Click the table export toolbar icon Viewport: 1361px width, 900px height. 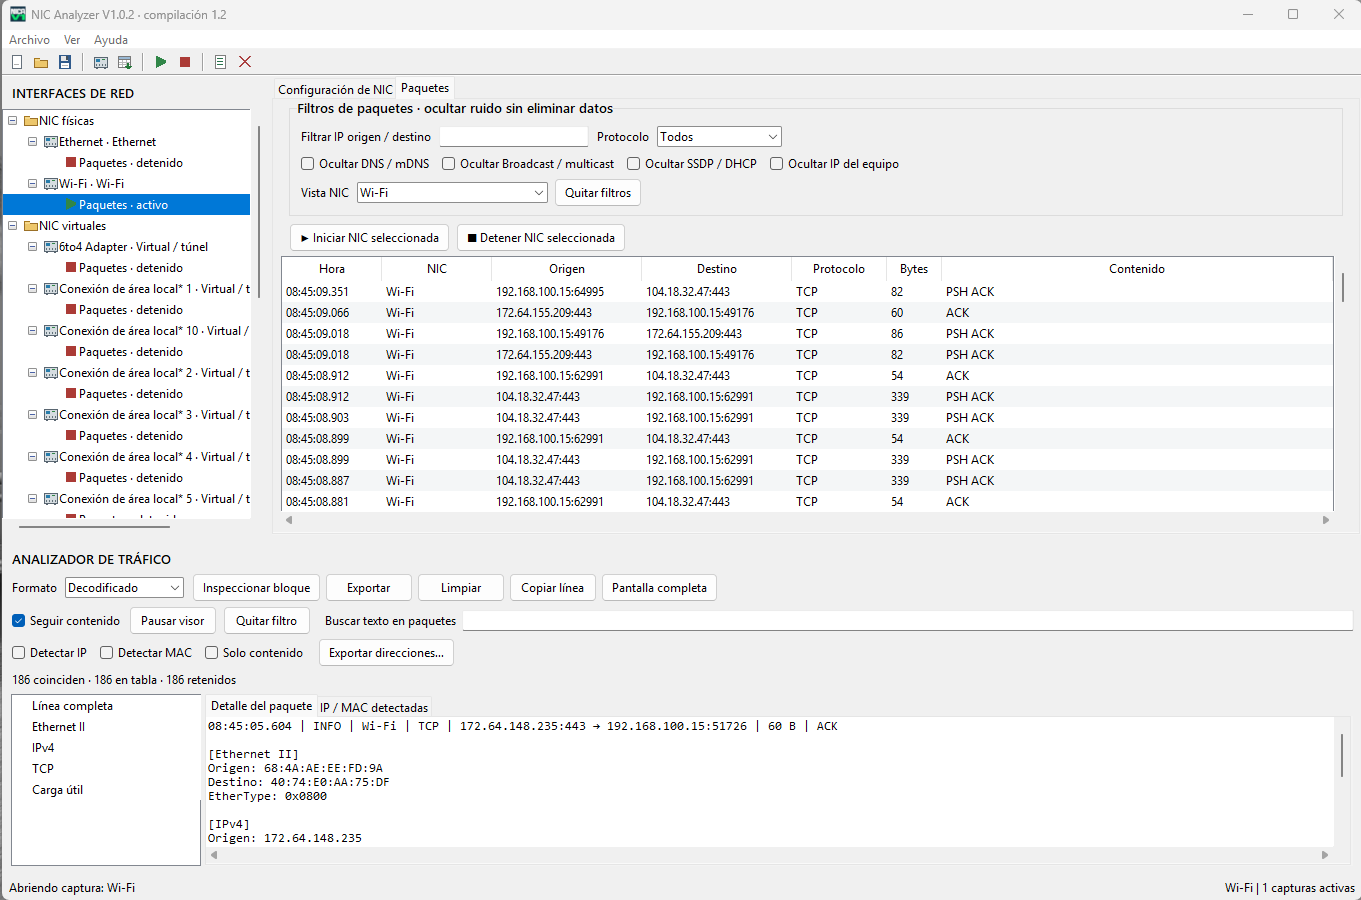(125, 62)
